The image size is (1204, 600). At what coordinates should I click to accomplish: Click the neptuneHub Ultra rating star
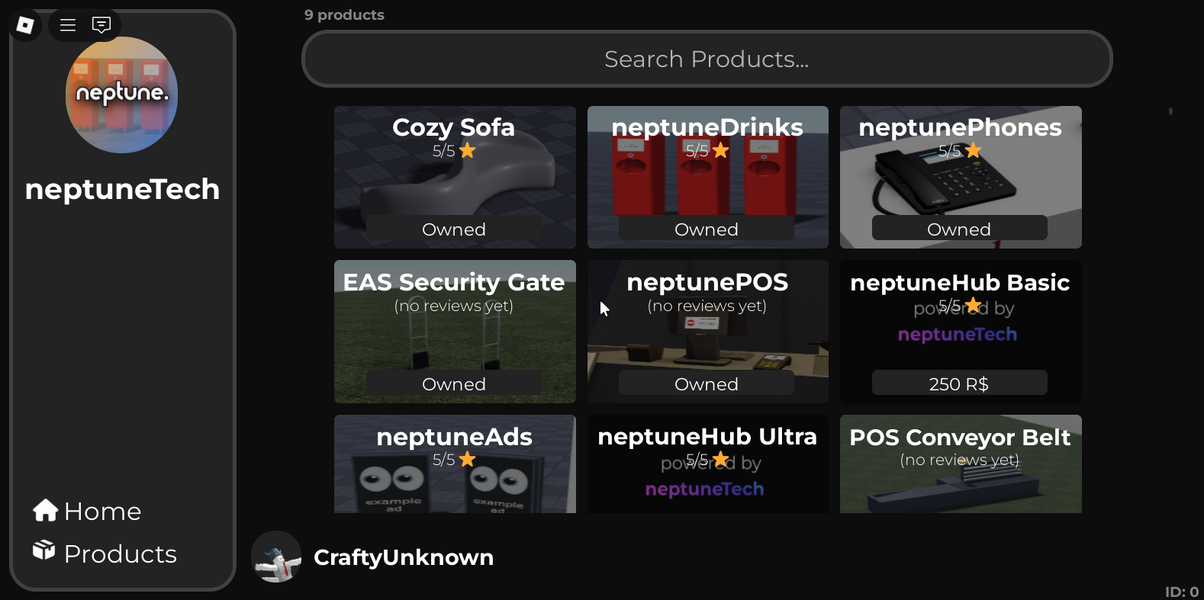[720, 459]
